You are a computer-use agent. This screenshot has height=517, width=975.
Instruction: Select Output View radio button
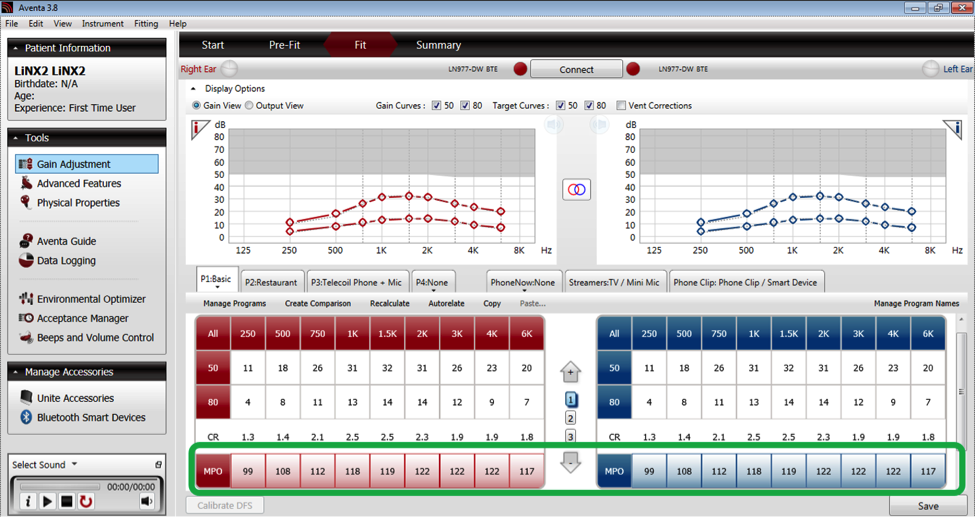(249, 106)
